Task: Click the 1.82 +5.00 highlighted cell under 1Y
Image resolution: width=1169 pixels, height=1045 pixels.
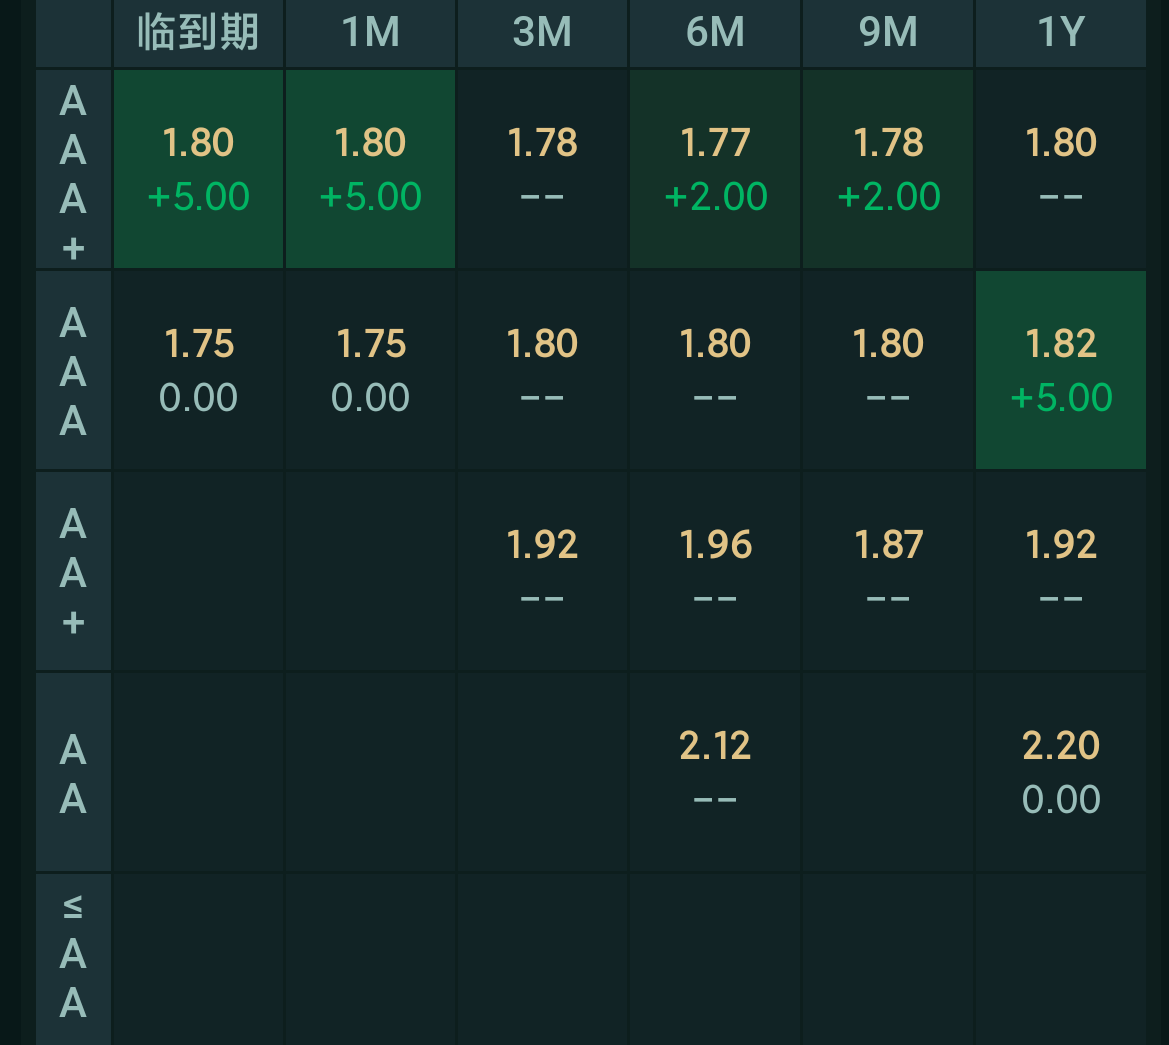Action: [x=1060, y=369]
